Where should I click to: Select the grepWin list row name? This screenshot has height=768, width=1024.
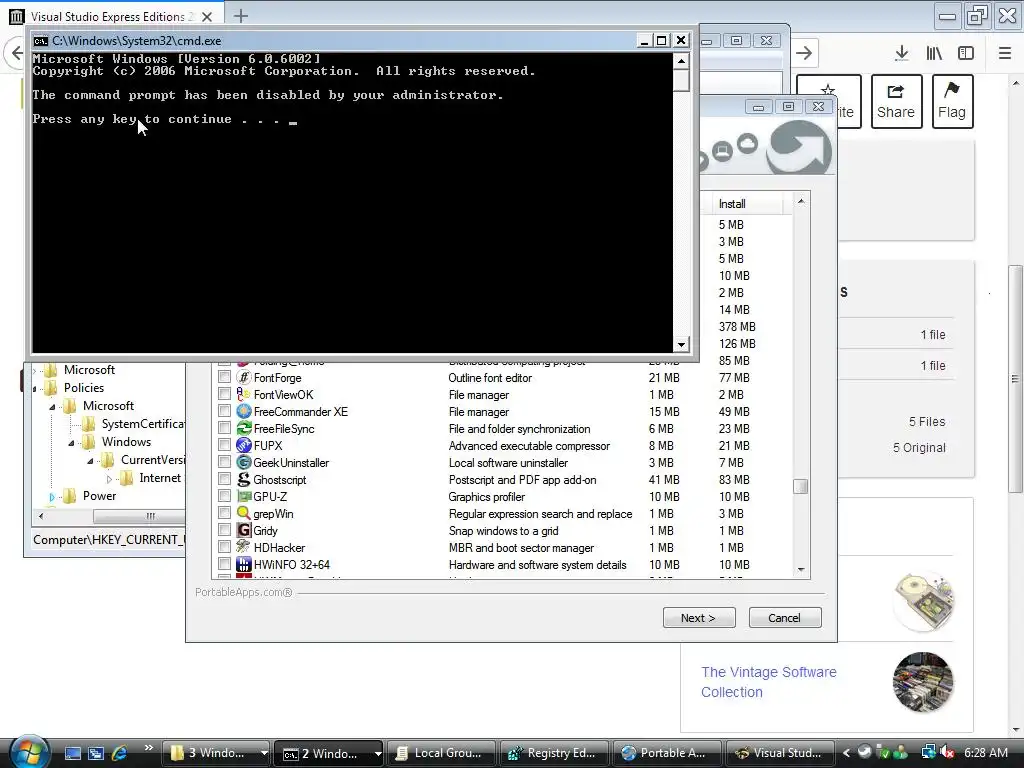point(273,514)
